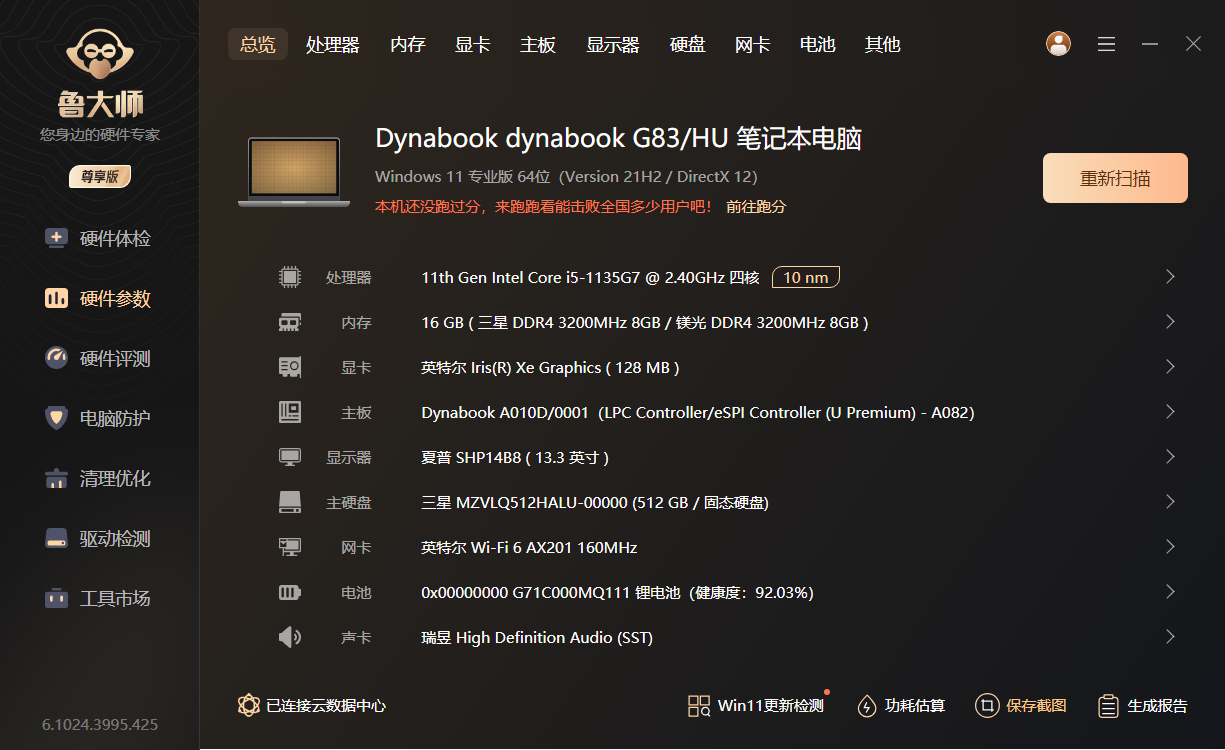1225x750 pixels.
Task: Click the 主硬盘 drive icon
Action: pyautogui.click(x=290, y=502)
